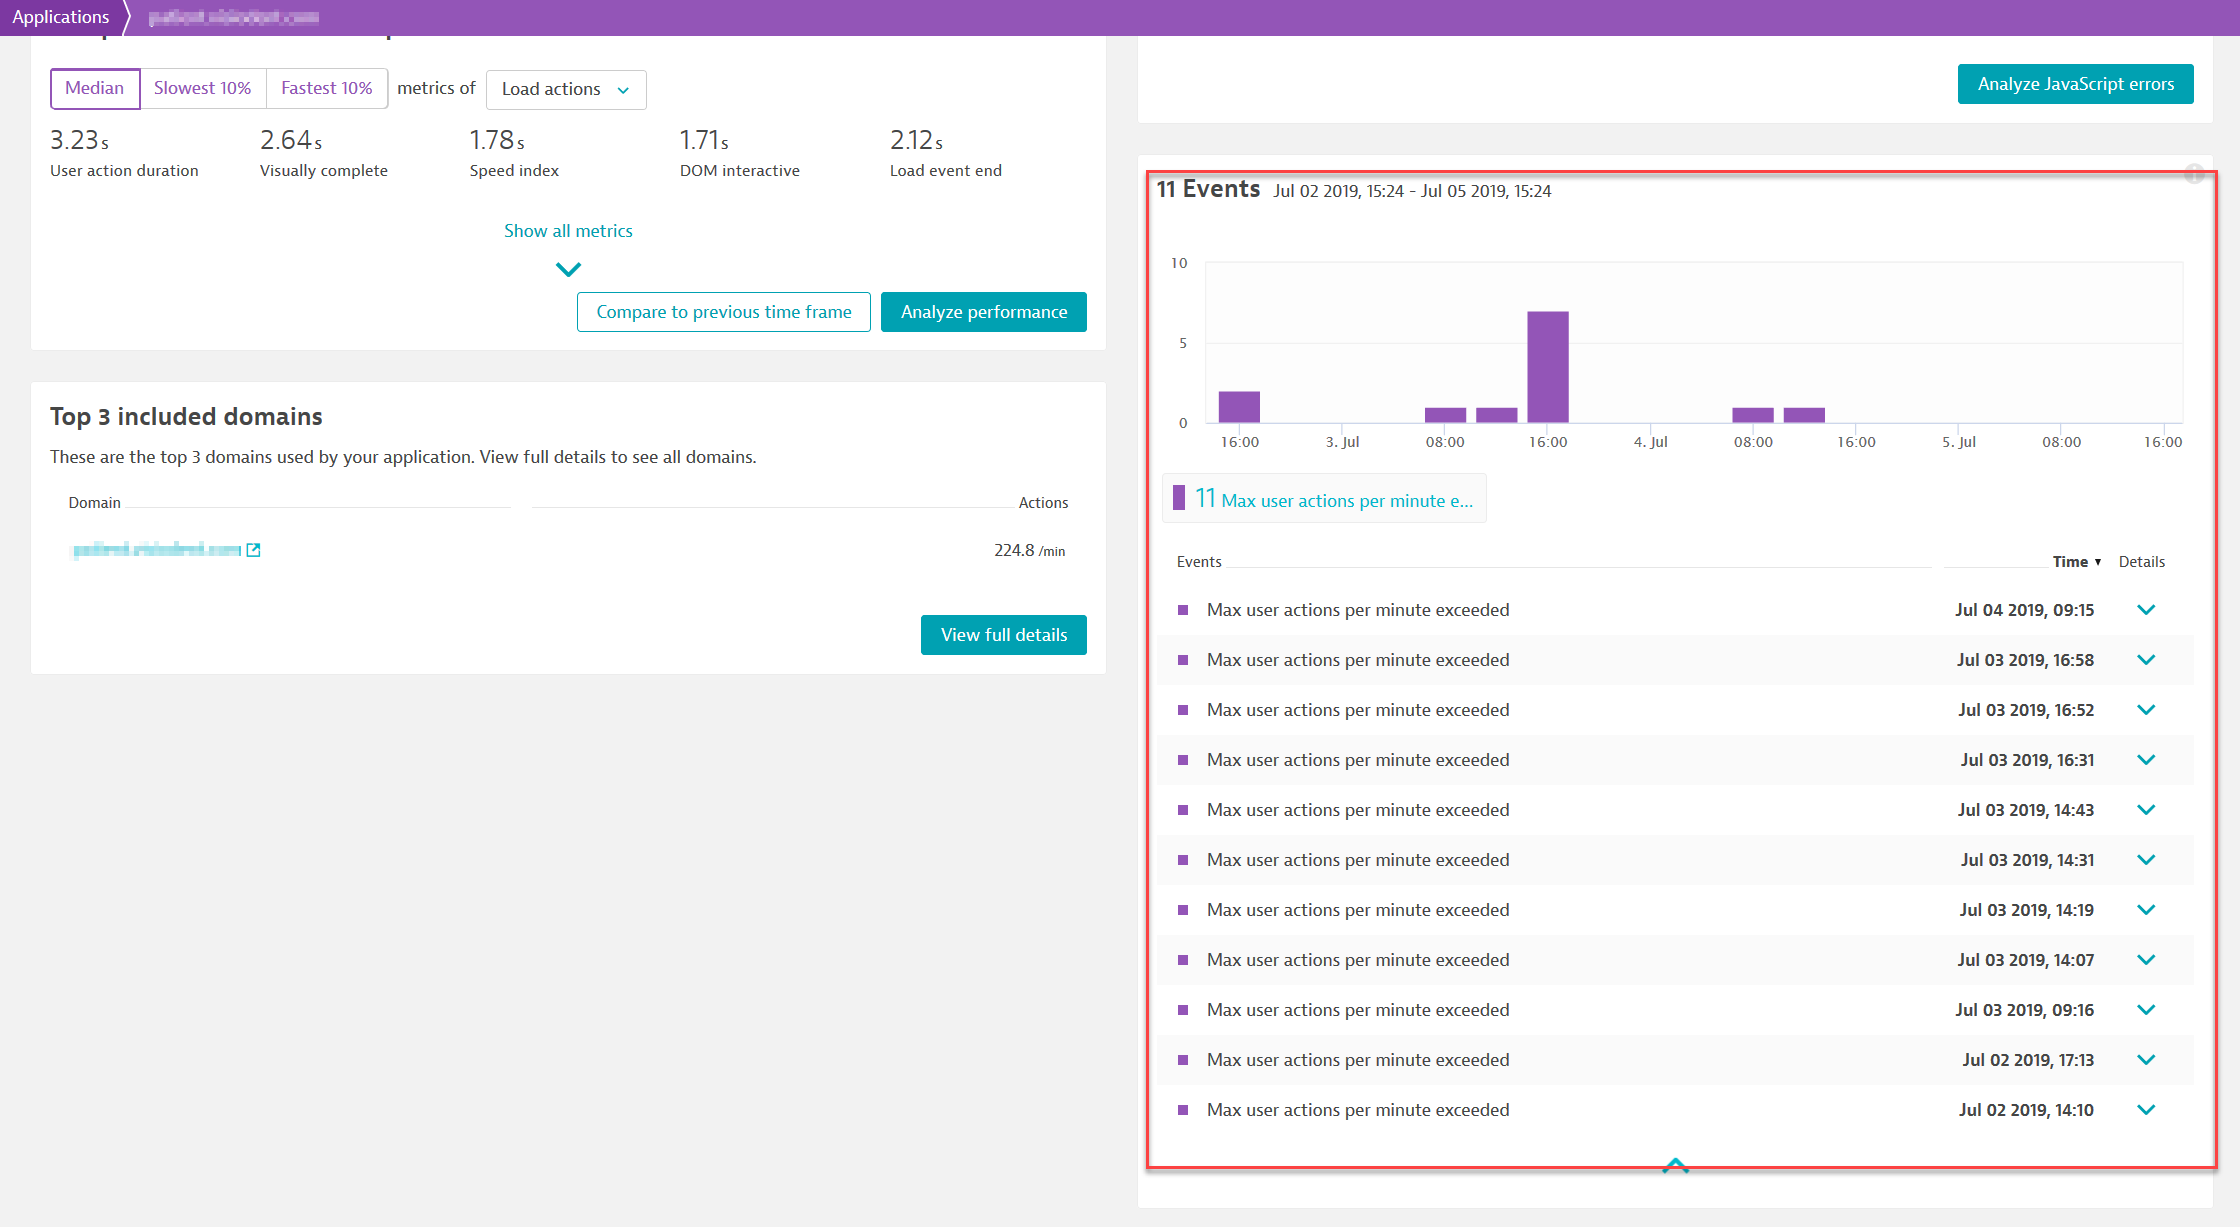
Task: Click the 2.64s Visually complete value
Action: [291, 140]
